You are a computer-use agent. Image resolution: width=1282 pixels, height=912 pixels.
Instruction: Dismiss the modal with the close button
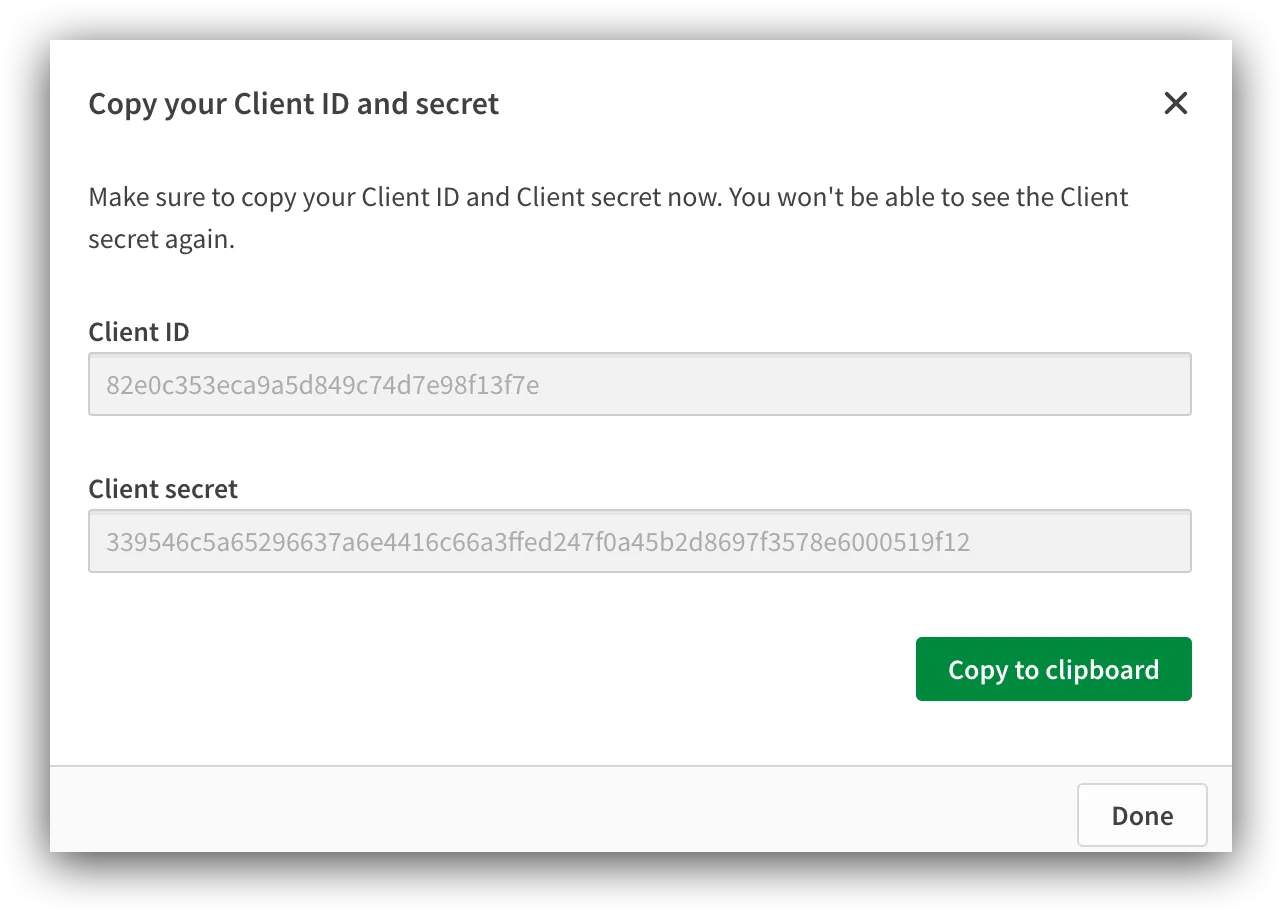pyautogui.click(x=1175, y=103)
